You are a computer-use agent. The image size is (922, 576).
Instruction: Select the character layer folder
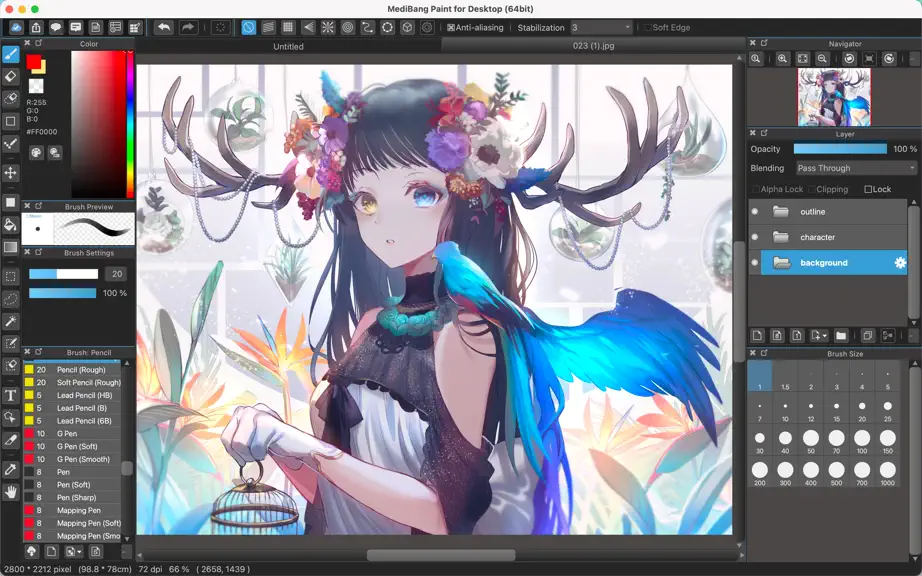point(834,237)
